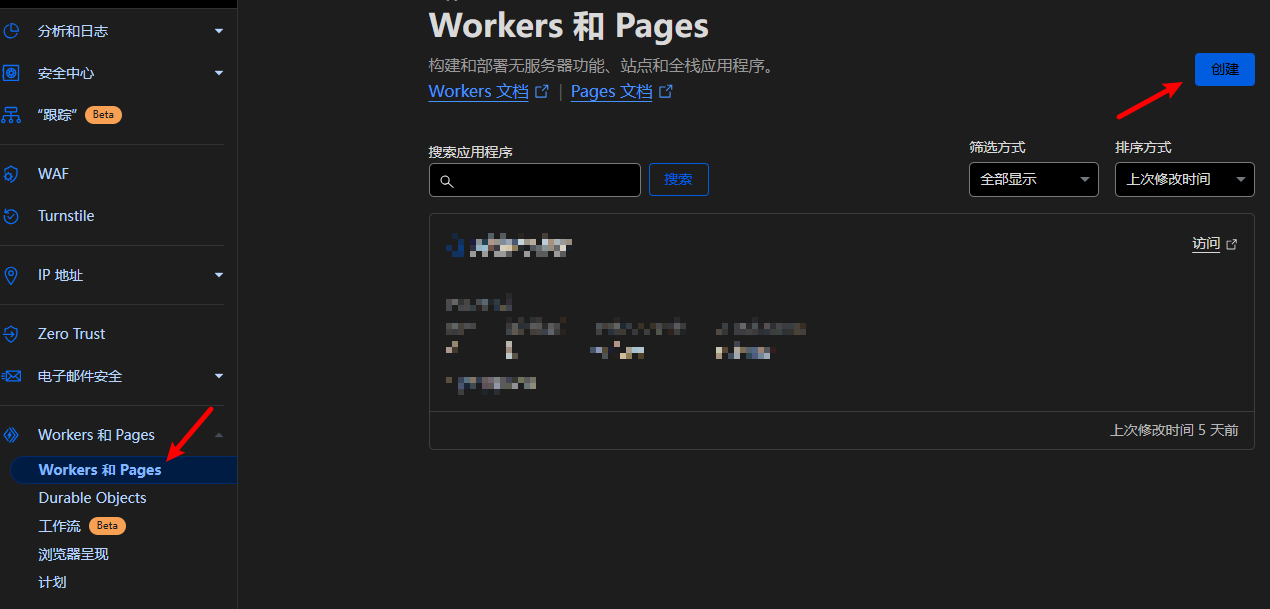Click the Turnstile sidebar icon
This screenshot has height=609, width=1270.
(x=11, y=216)
